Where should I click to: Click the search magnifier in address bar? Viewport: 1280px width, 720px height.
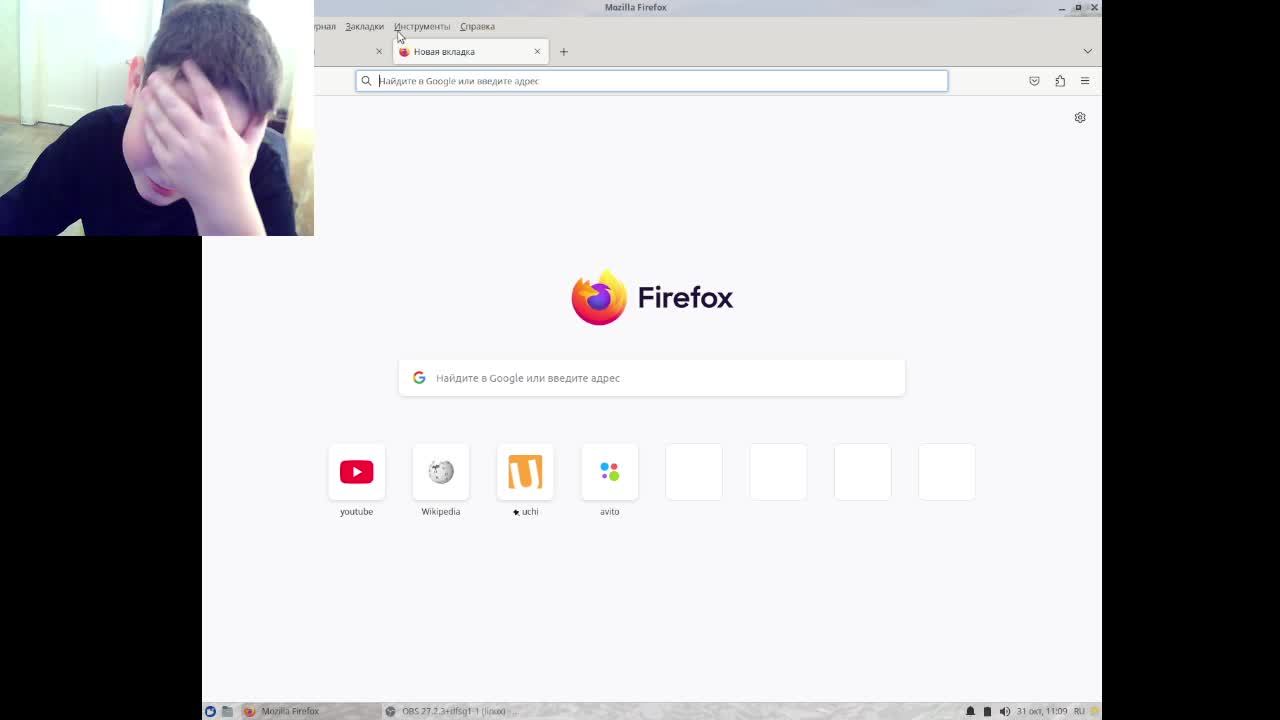(366, 81)
